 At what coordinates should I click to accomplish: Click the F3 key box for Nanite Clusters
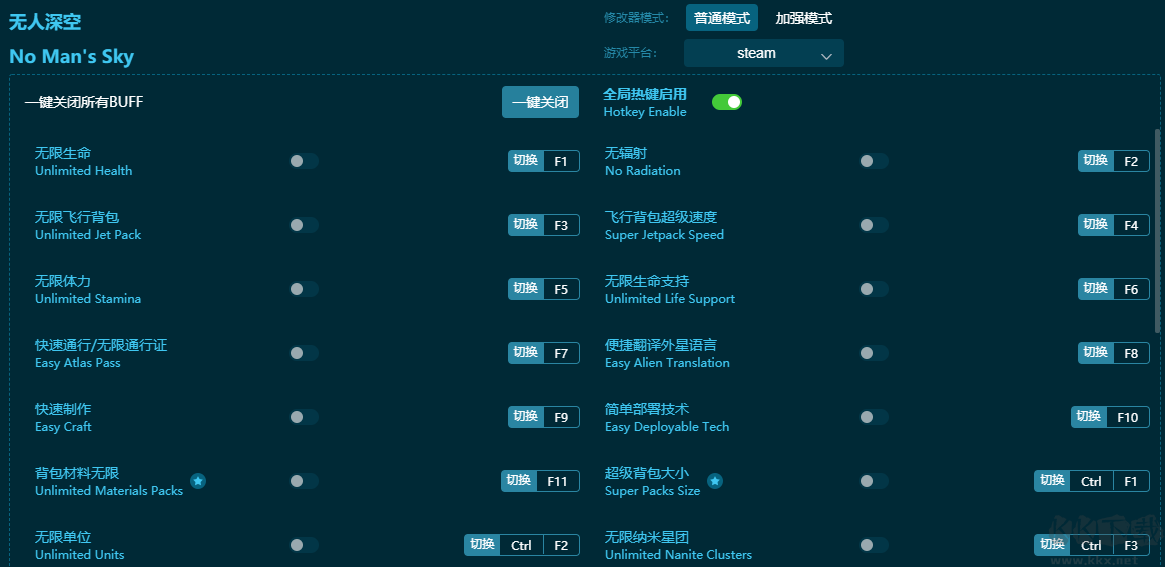coord(1131,545)
